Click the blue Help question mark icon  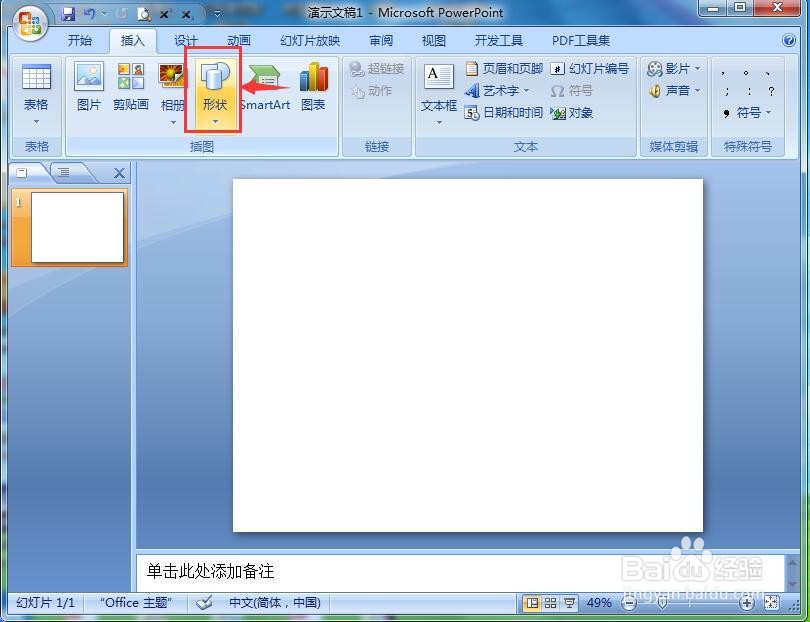pyautogui.click(x=789, y=40)
